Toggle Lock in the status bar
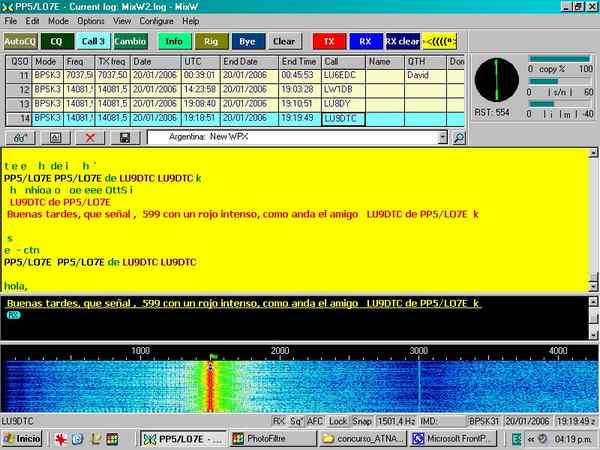The width and height of the screenshot is (600, 450). [338, 421]
